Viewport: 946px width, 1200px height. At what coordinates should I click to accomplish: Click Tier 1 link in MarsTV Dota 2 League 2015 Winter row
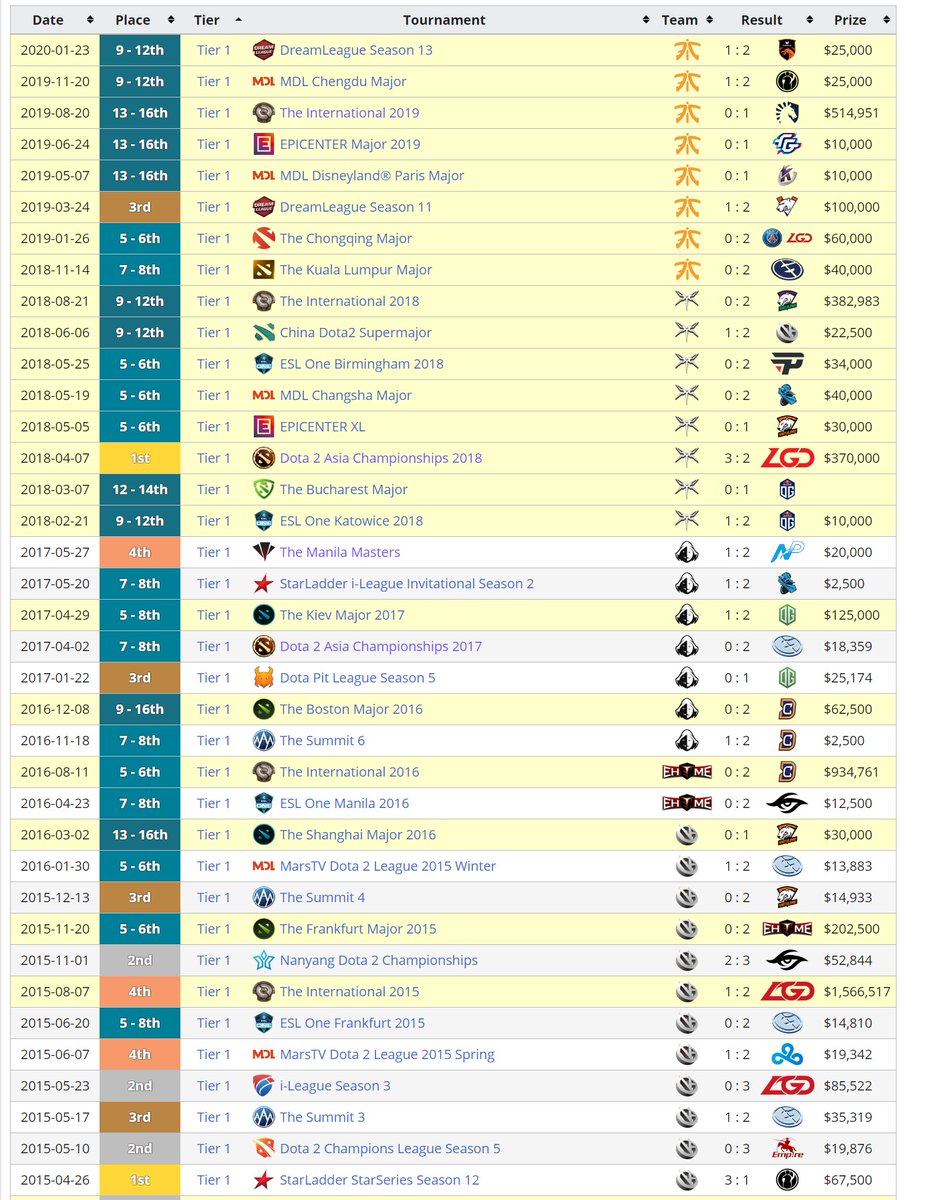point(213,866)
